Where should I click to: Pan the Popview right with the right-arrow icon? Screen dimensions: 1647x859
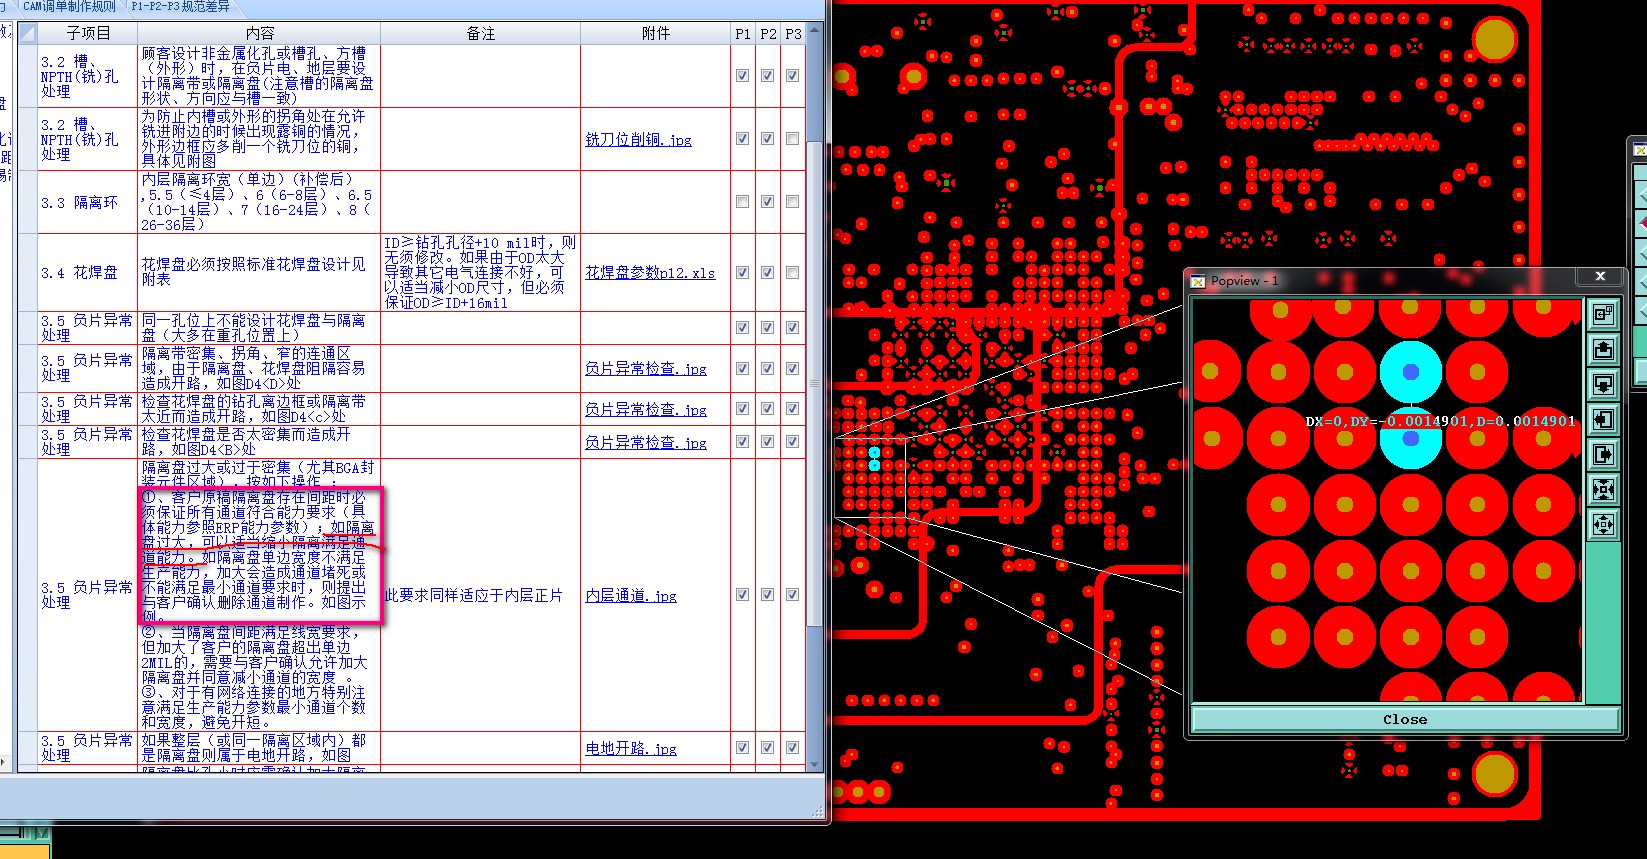point(1603,455)
